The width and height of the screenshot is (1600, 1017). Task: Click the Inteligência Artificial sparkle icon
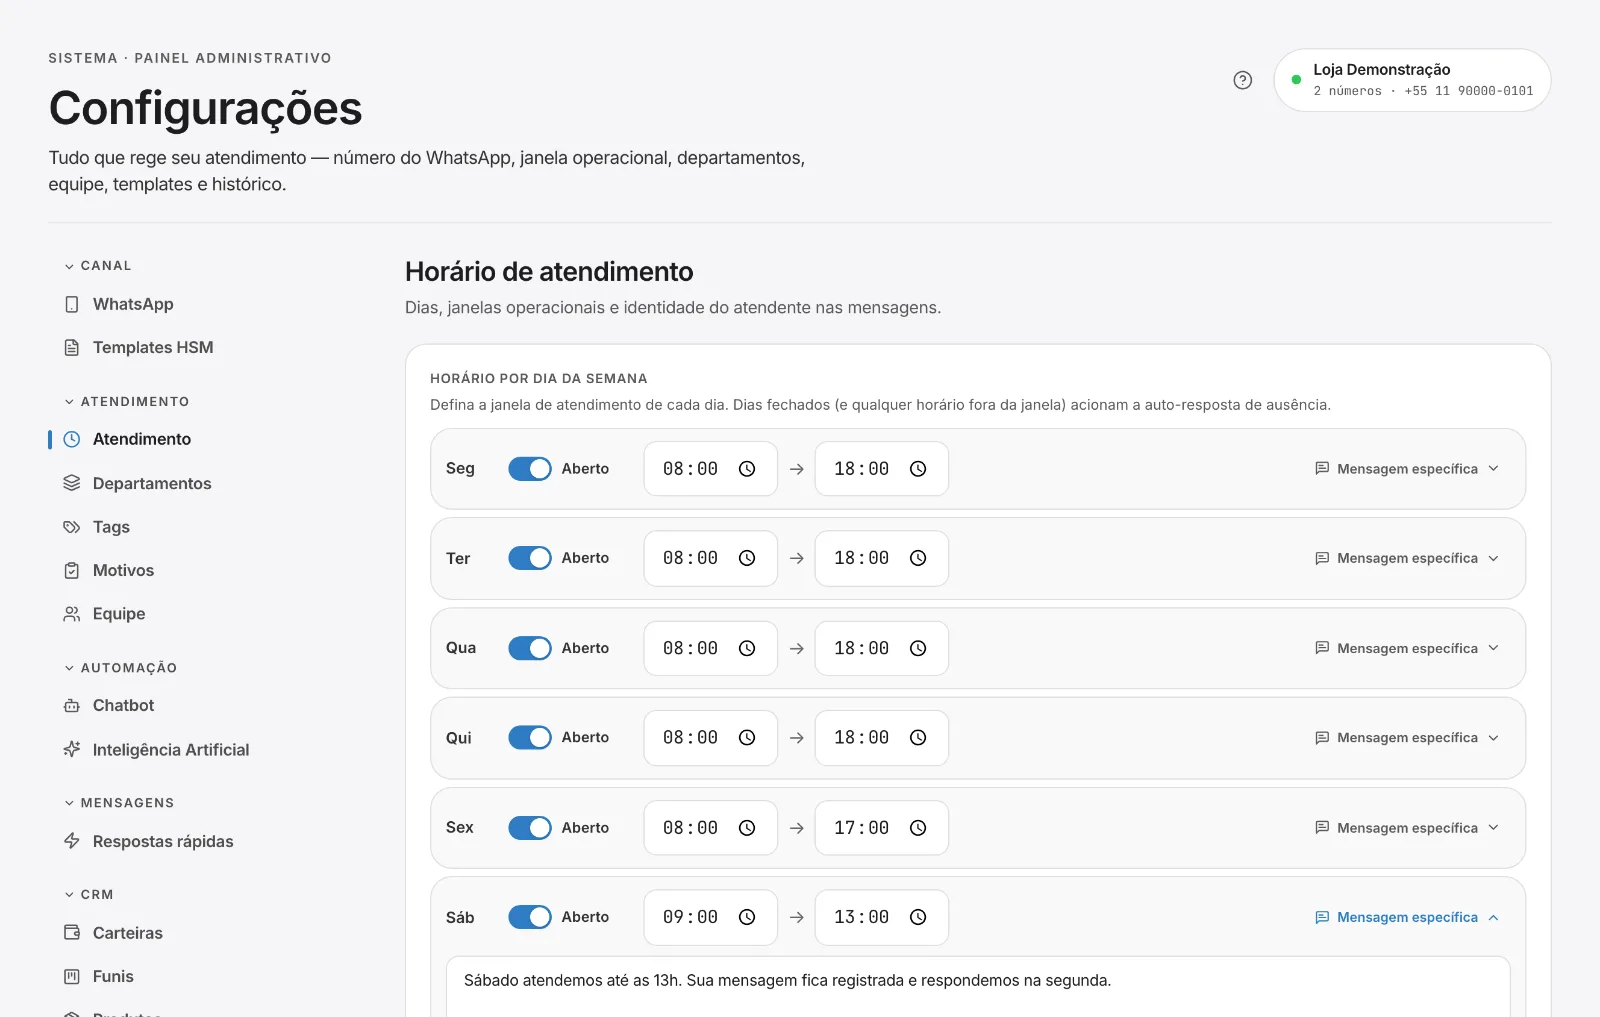tap(72, 749)
